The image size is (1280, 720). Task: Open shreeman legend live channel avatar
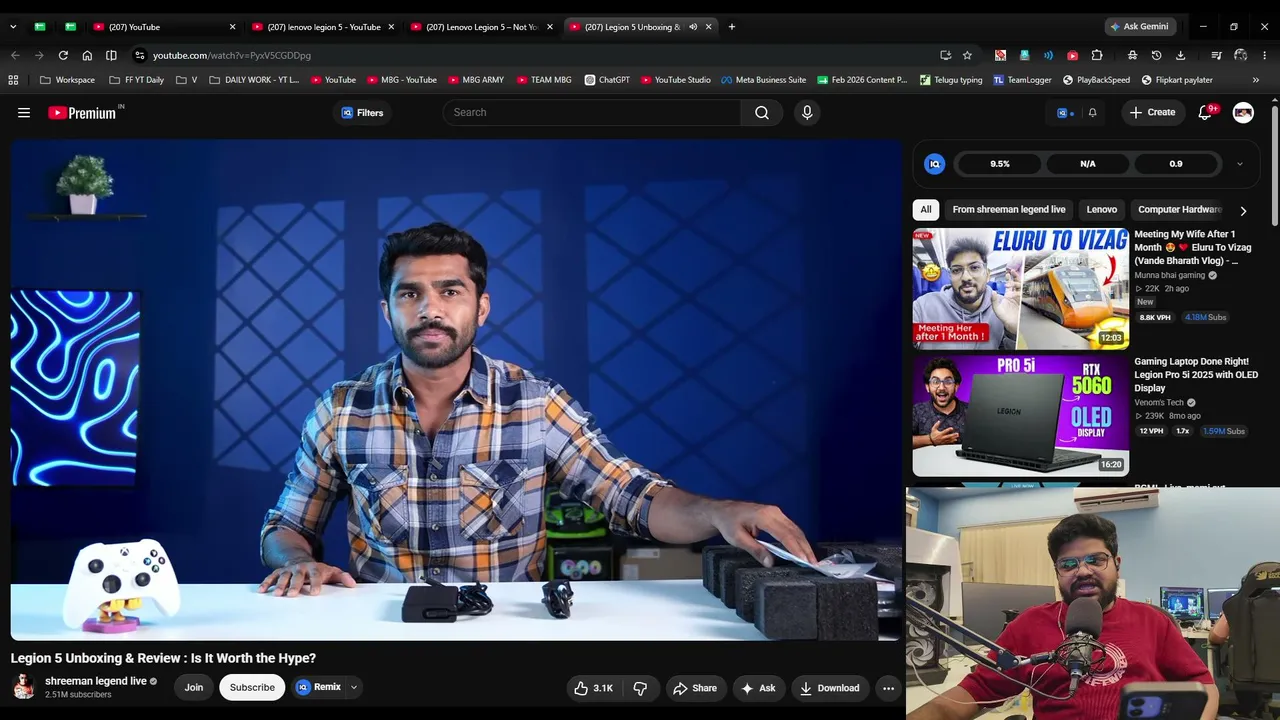click(23, 687)
